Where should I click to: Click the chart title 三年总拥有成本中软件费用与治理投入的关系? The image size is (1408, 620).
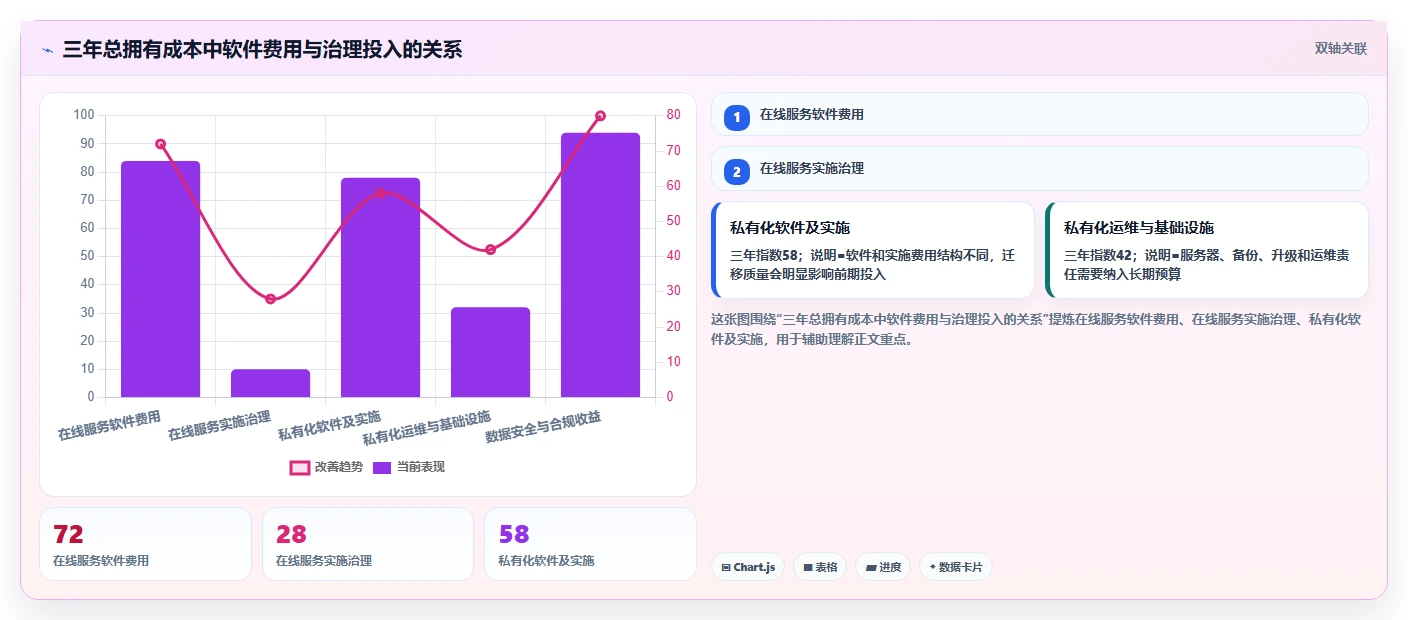tap(262, 49)
